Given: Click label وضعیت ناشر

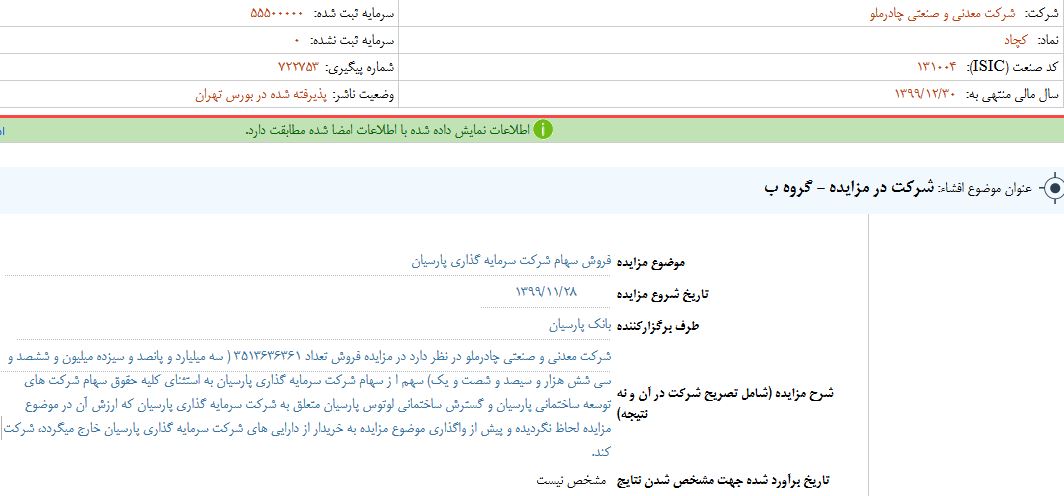Looking at the screenshot, I should pos(363,94).
